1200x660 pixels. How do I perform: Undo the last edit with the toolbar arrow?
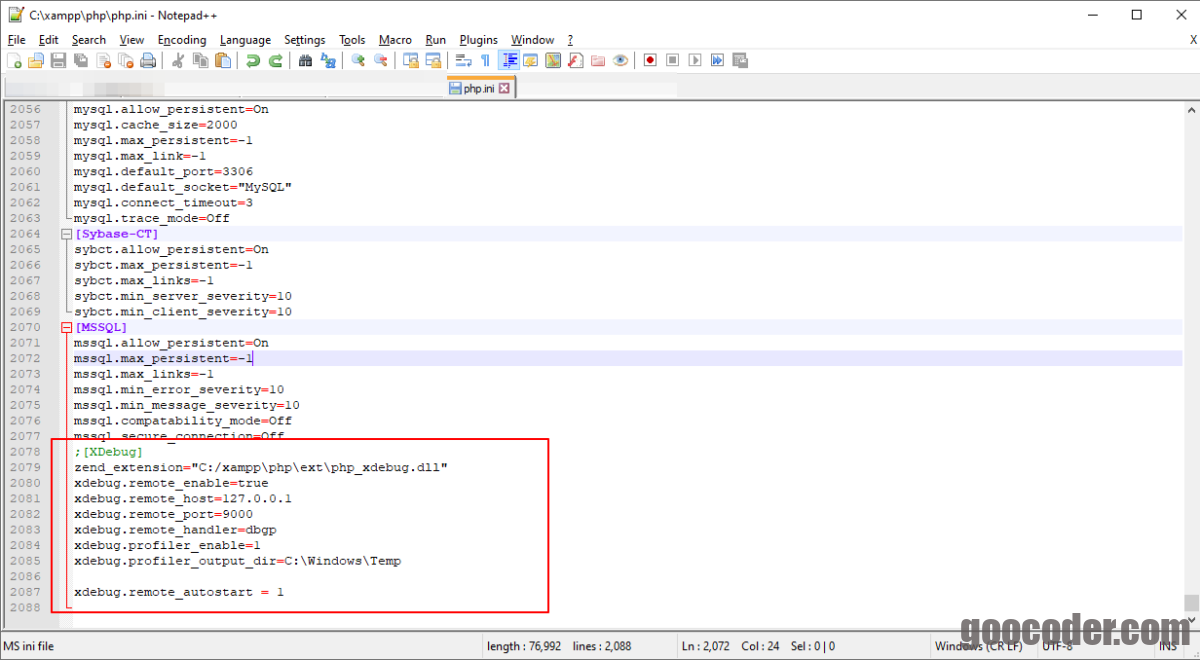(253, 60)
